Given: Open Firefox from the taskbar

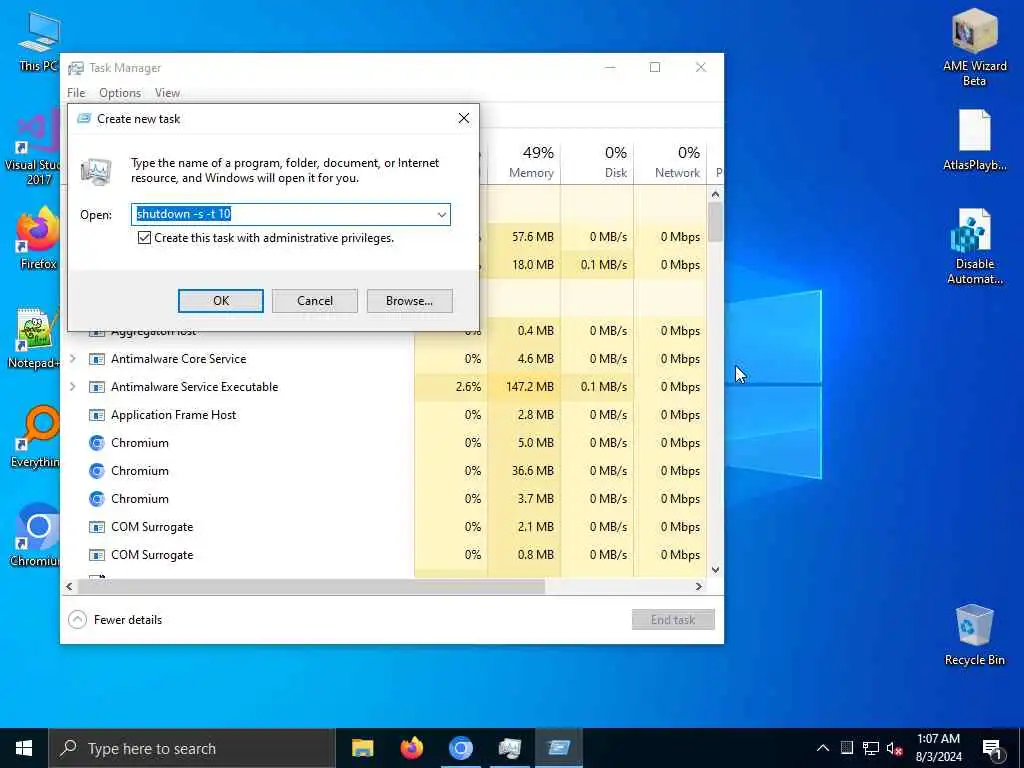Looking at the screenshot, I should [411, 748].
